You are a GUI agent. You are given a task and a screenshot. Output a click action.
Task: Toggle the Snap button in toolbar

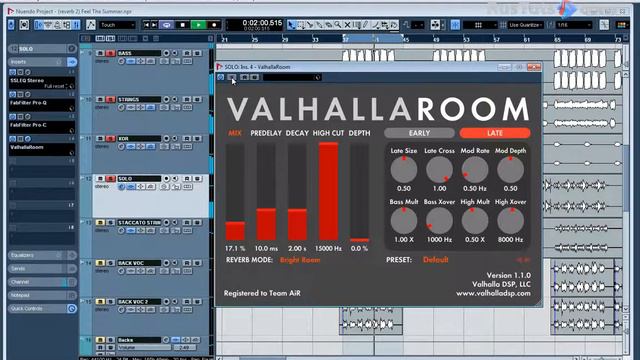coord(455,25)
